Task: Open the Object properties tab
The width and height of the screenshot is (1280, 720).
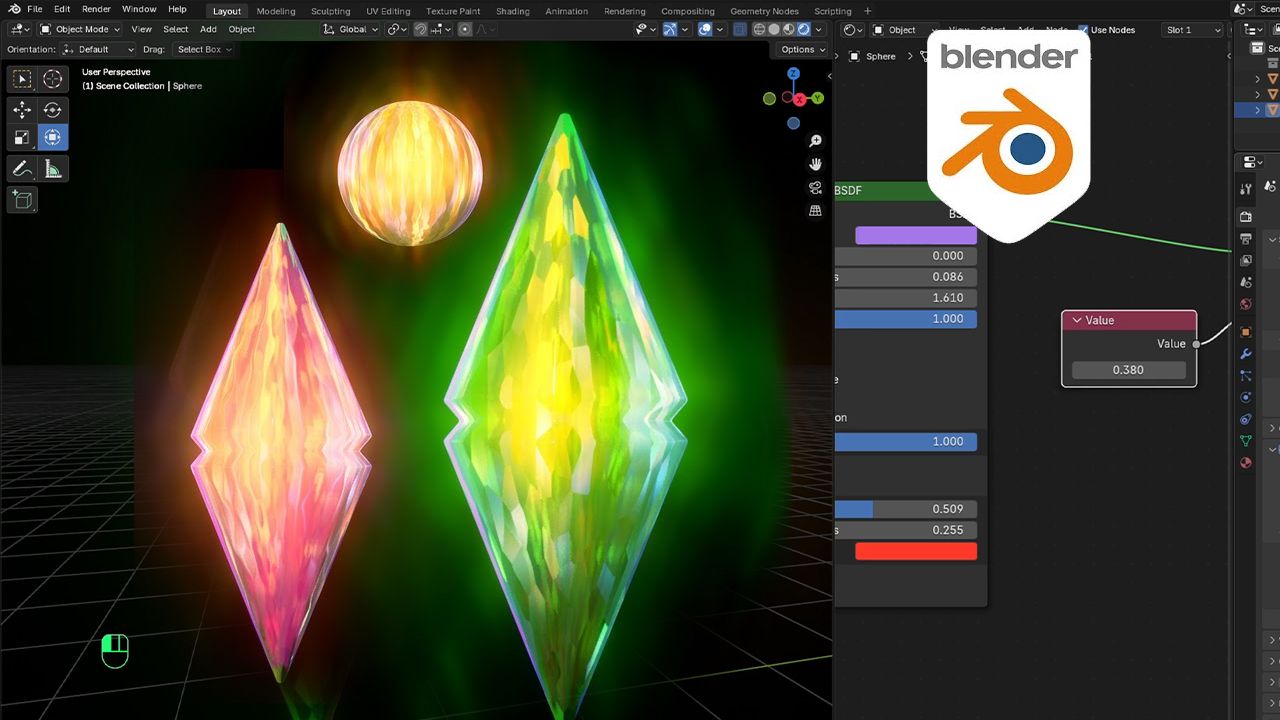Action: pos(1246,331)
